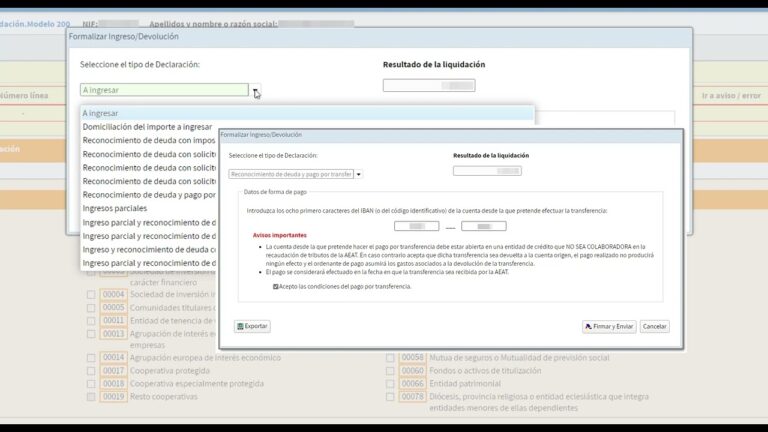Click the first IBAN characters input field
The height and width of the screenshot is (432, 768).
[416, 226]
